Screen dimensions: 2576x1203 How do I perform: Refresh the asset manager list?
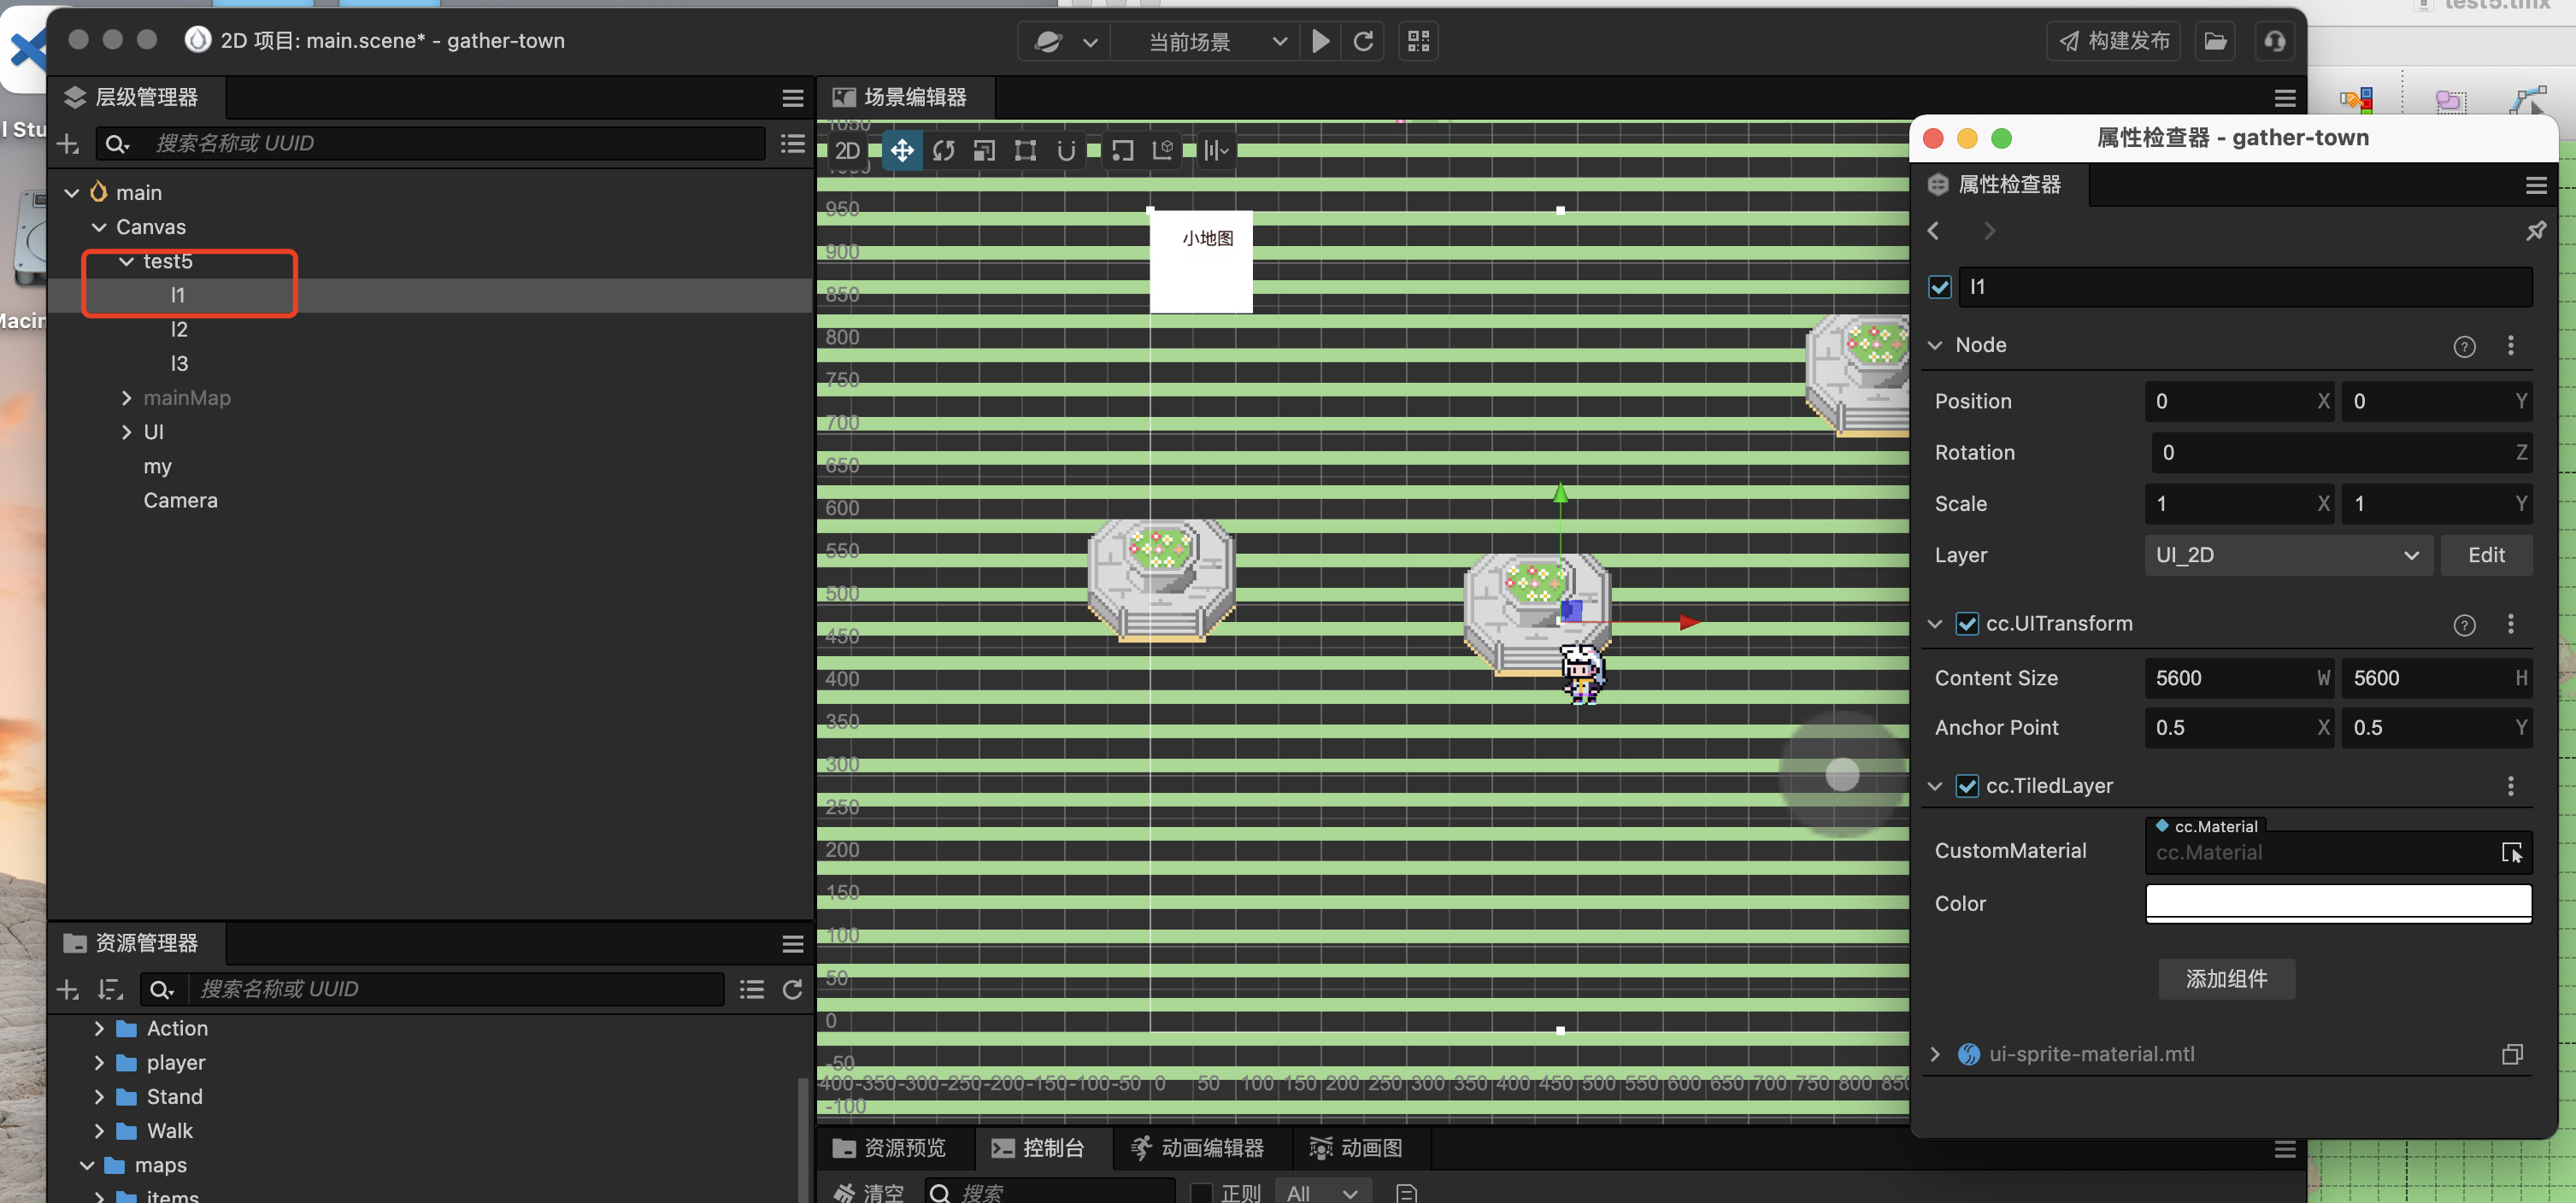(x=792, y=989)
